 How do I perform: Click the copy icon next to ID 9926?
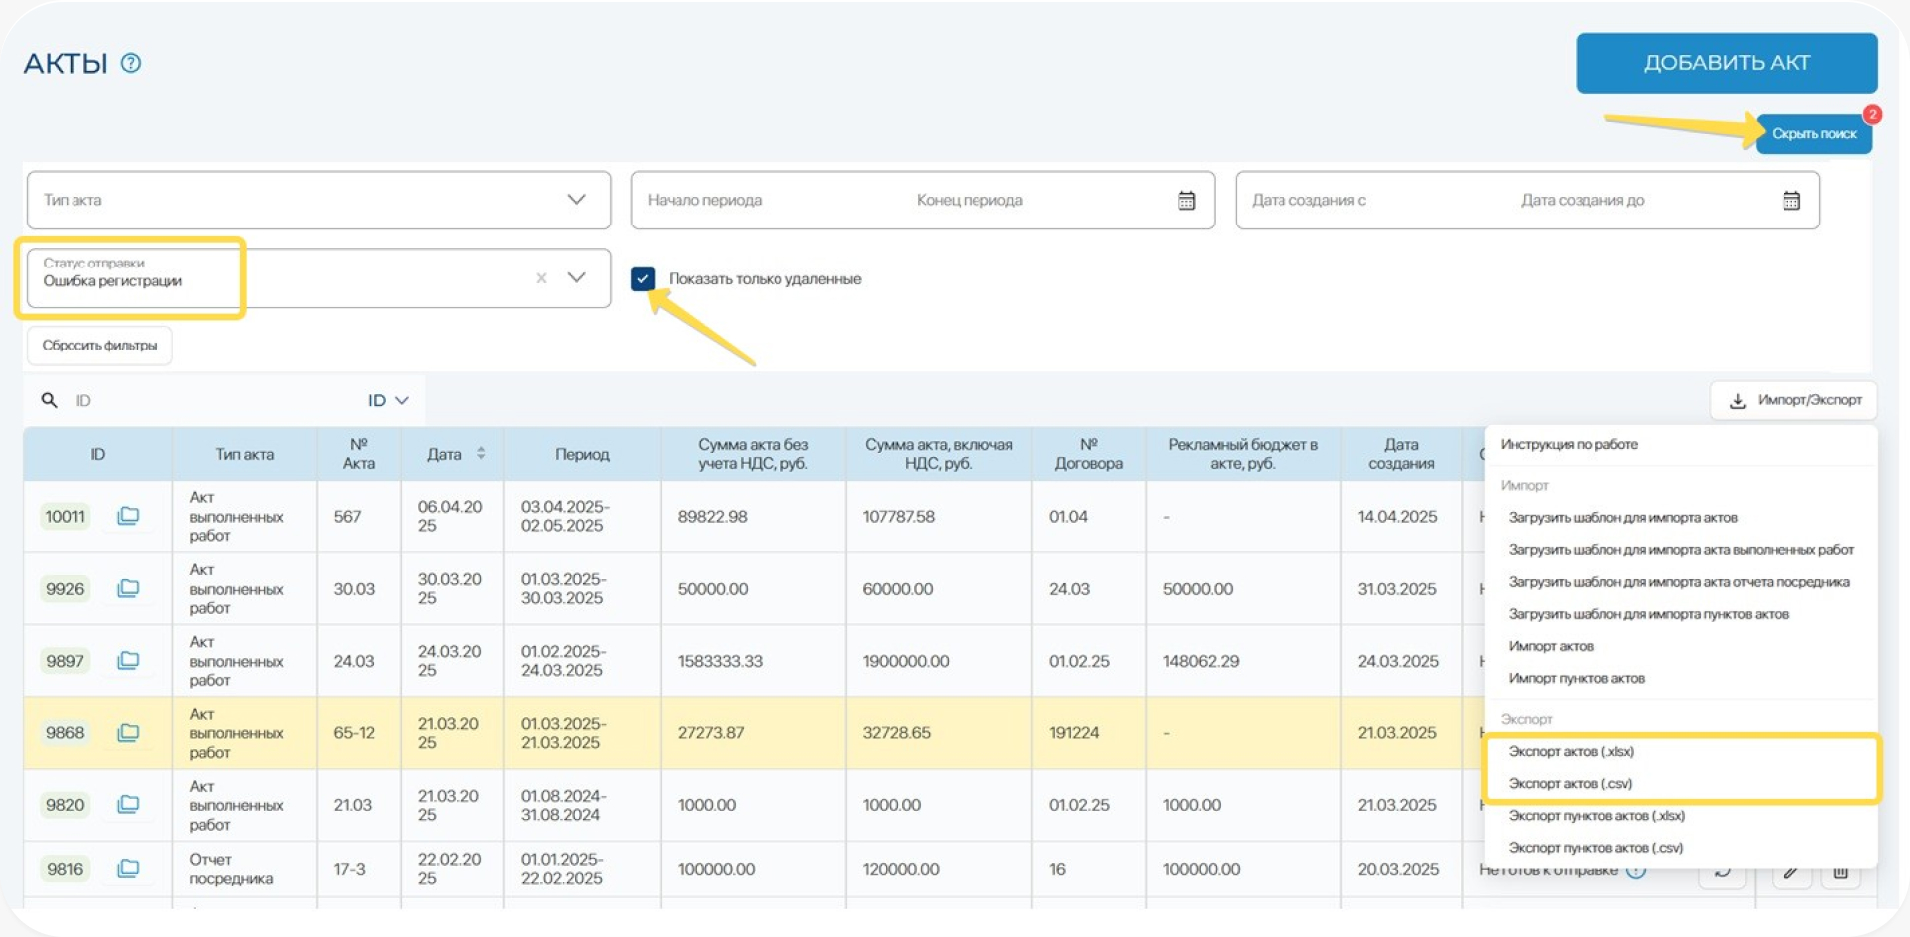coord(128,589)
